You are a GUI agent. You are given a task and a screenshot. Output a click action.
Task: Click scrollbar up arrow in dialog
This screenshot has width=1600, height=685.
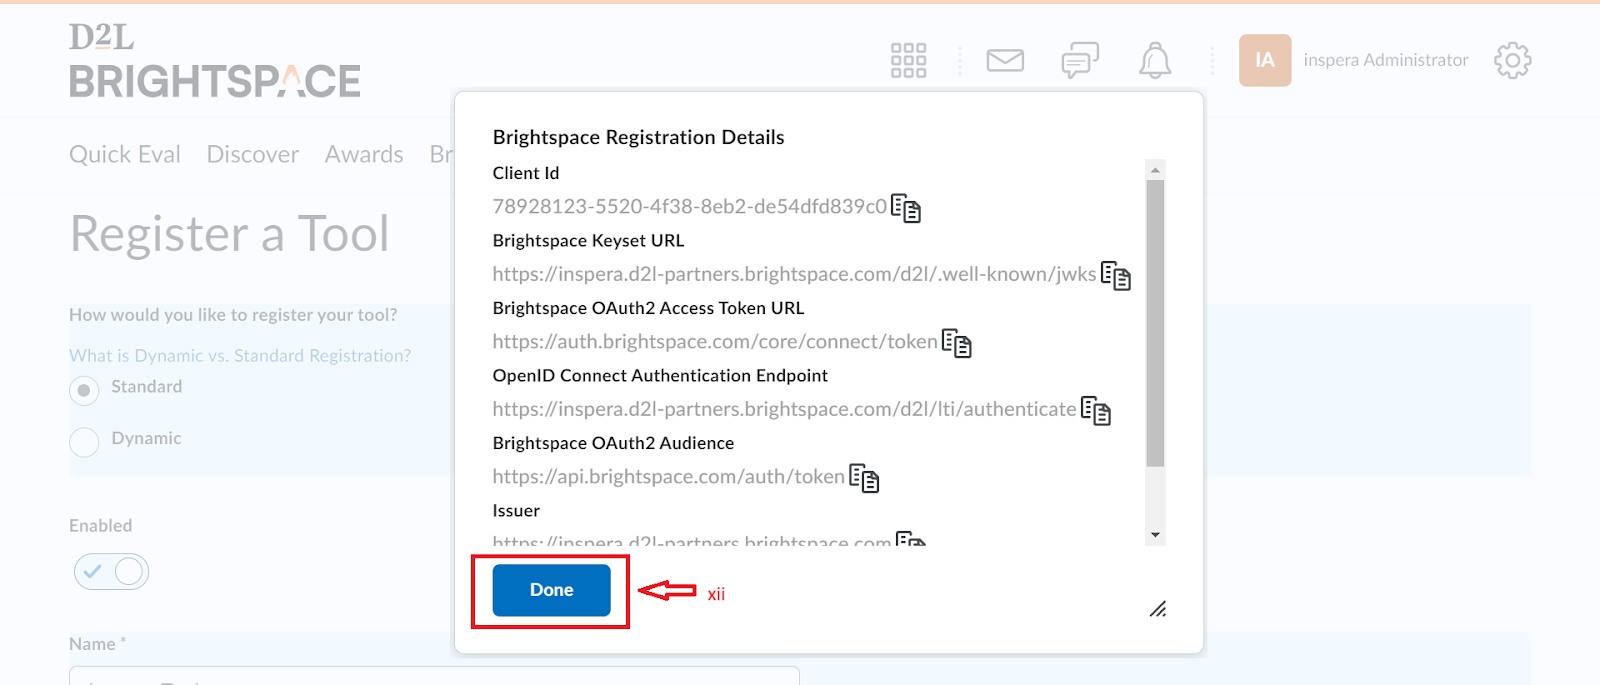(x=1155, y=170)
